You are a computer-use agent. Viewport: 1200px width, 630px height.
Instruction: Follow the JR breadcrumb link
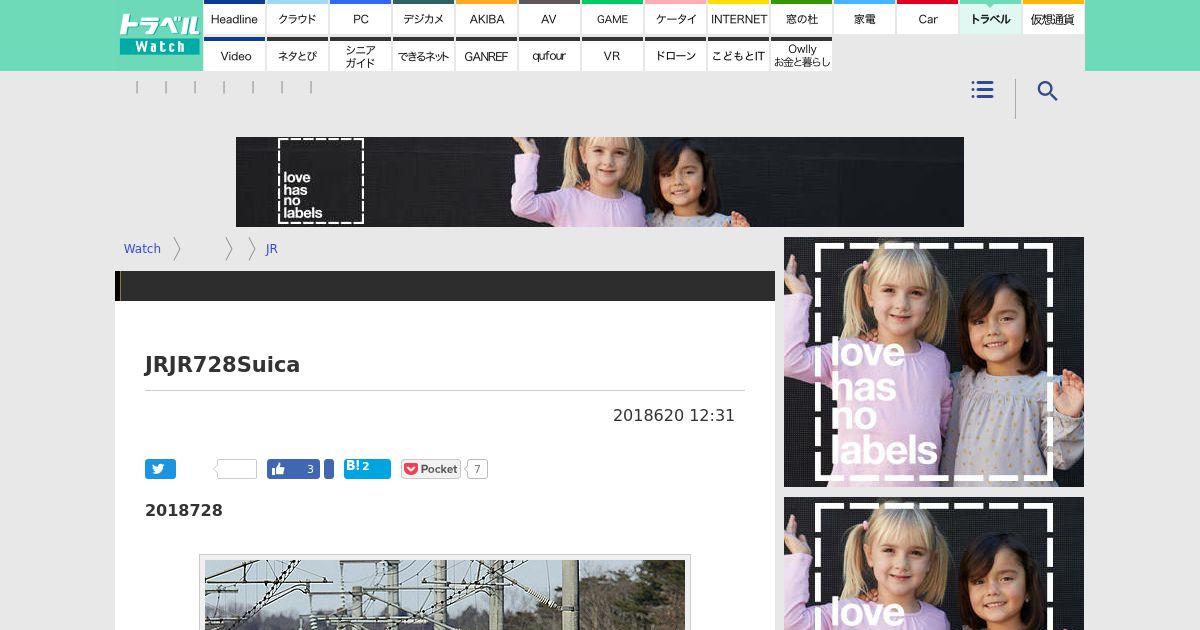[x=271, y=249]
